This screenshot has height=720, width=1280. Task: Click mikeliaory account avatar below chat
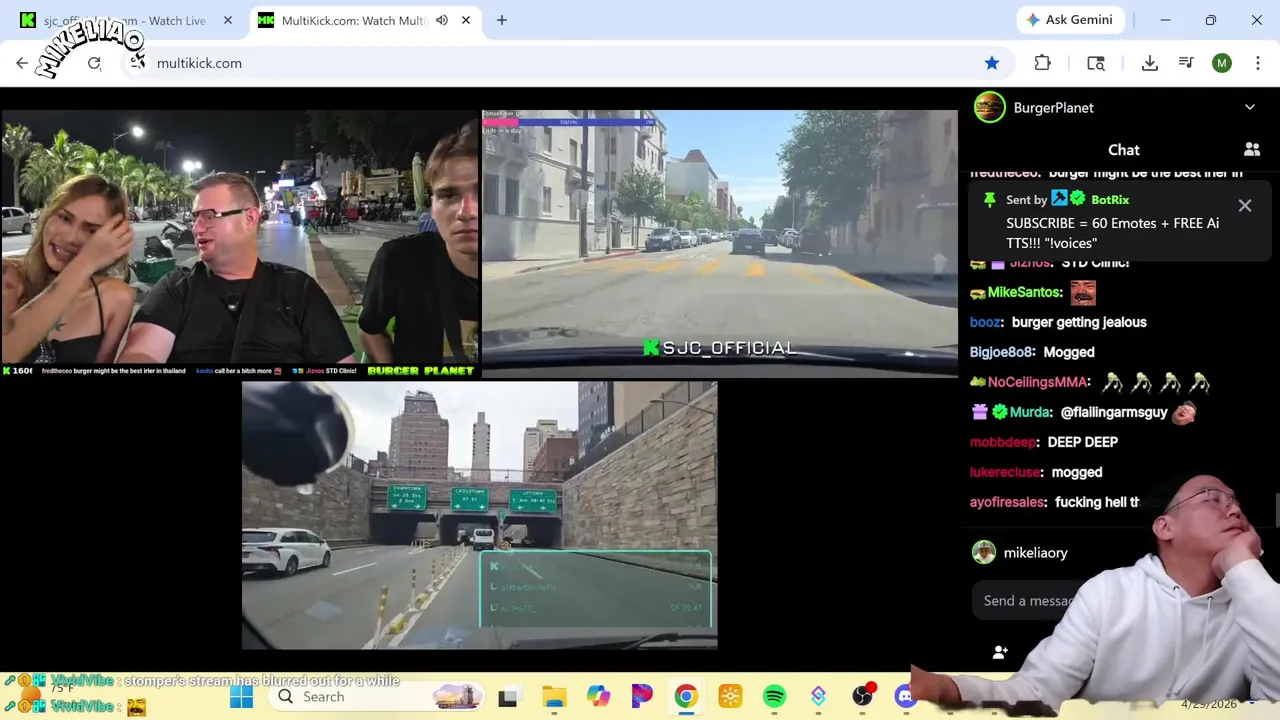pos(984,552)
